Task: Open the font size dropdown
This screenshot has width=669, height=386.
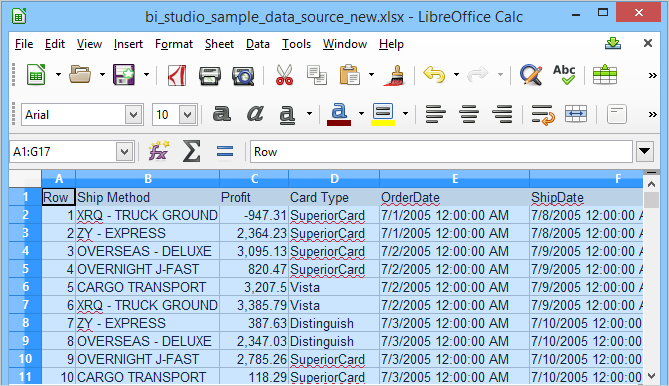Action: click(187, 115)
